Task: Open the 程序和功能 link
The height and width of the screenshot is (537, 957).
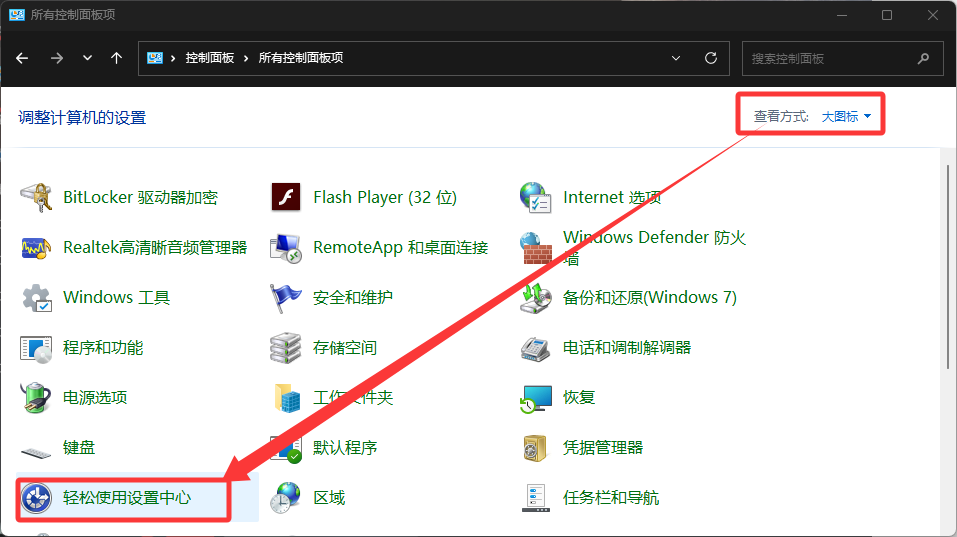Action: point(103,348)
